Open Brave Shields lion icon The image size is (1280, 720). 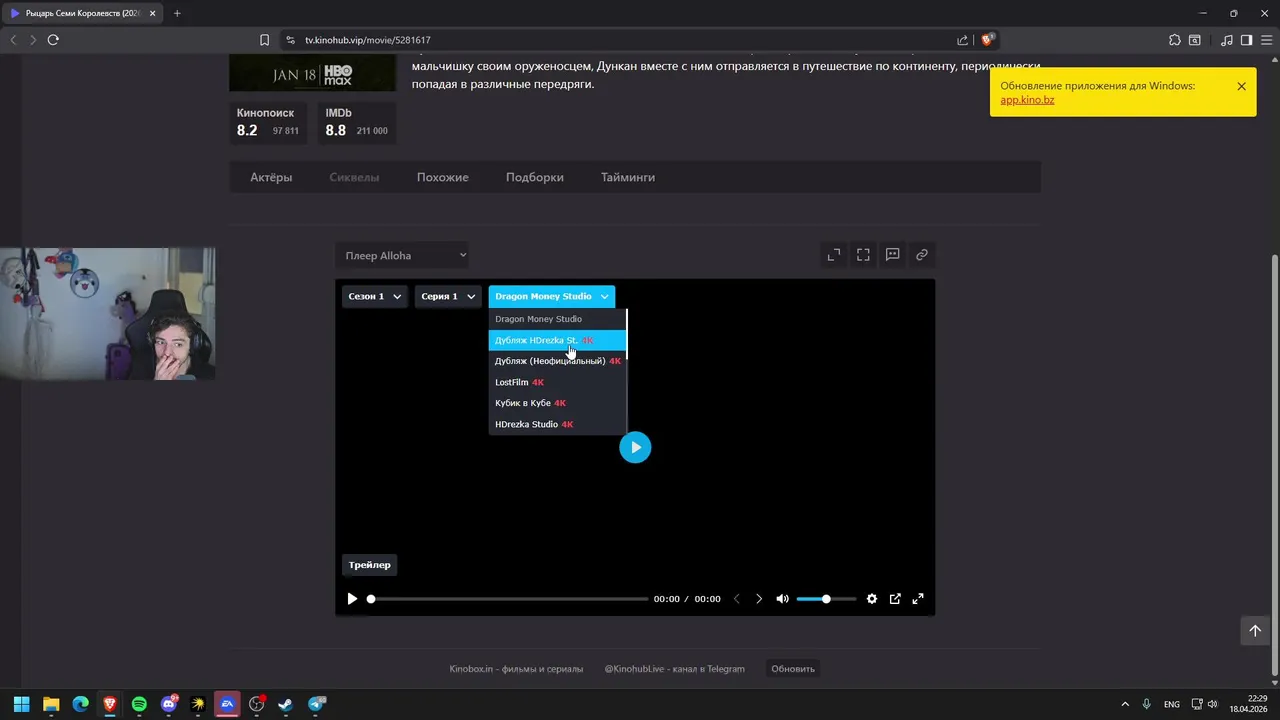[987, 40]
